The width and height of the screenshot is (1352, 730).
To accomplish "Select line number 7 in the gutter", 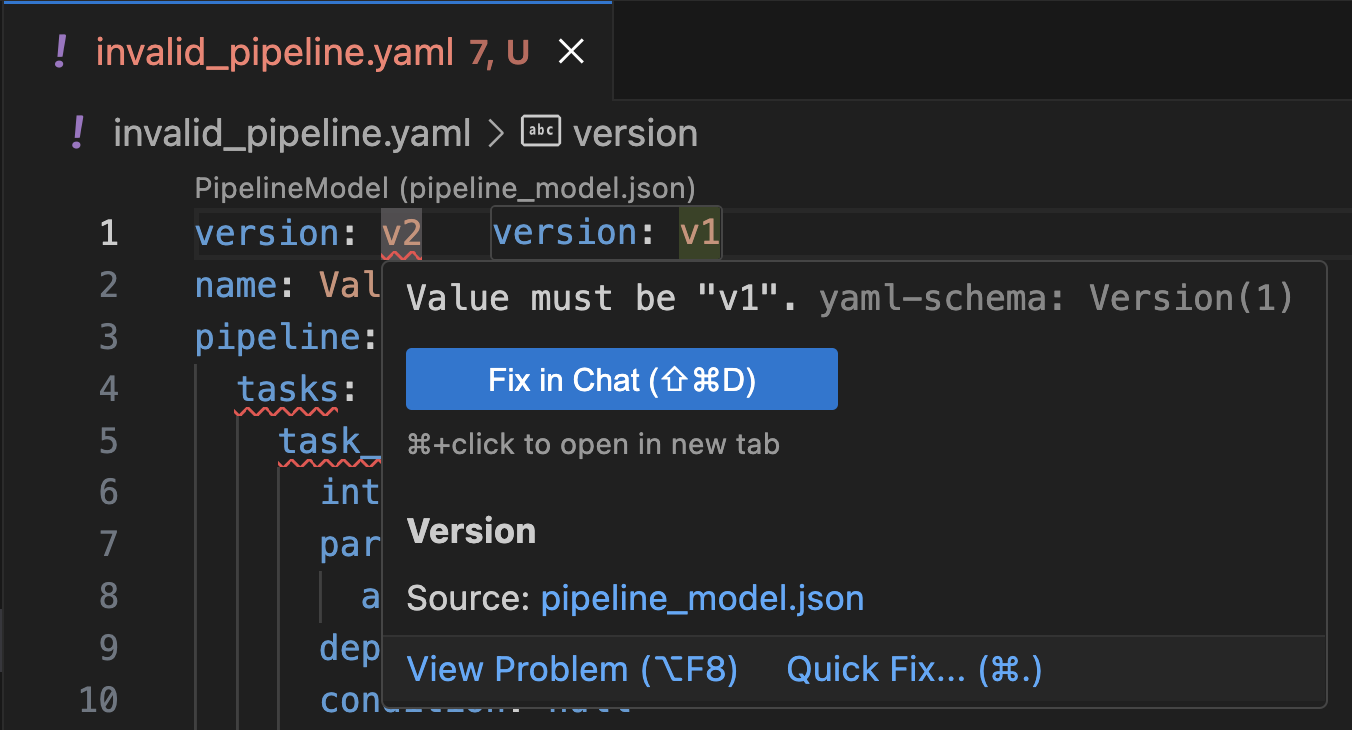I will (108, 544).
